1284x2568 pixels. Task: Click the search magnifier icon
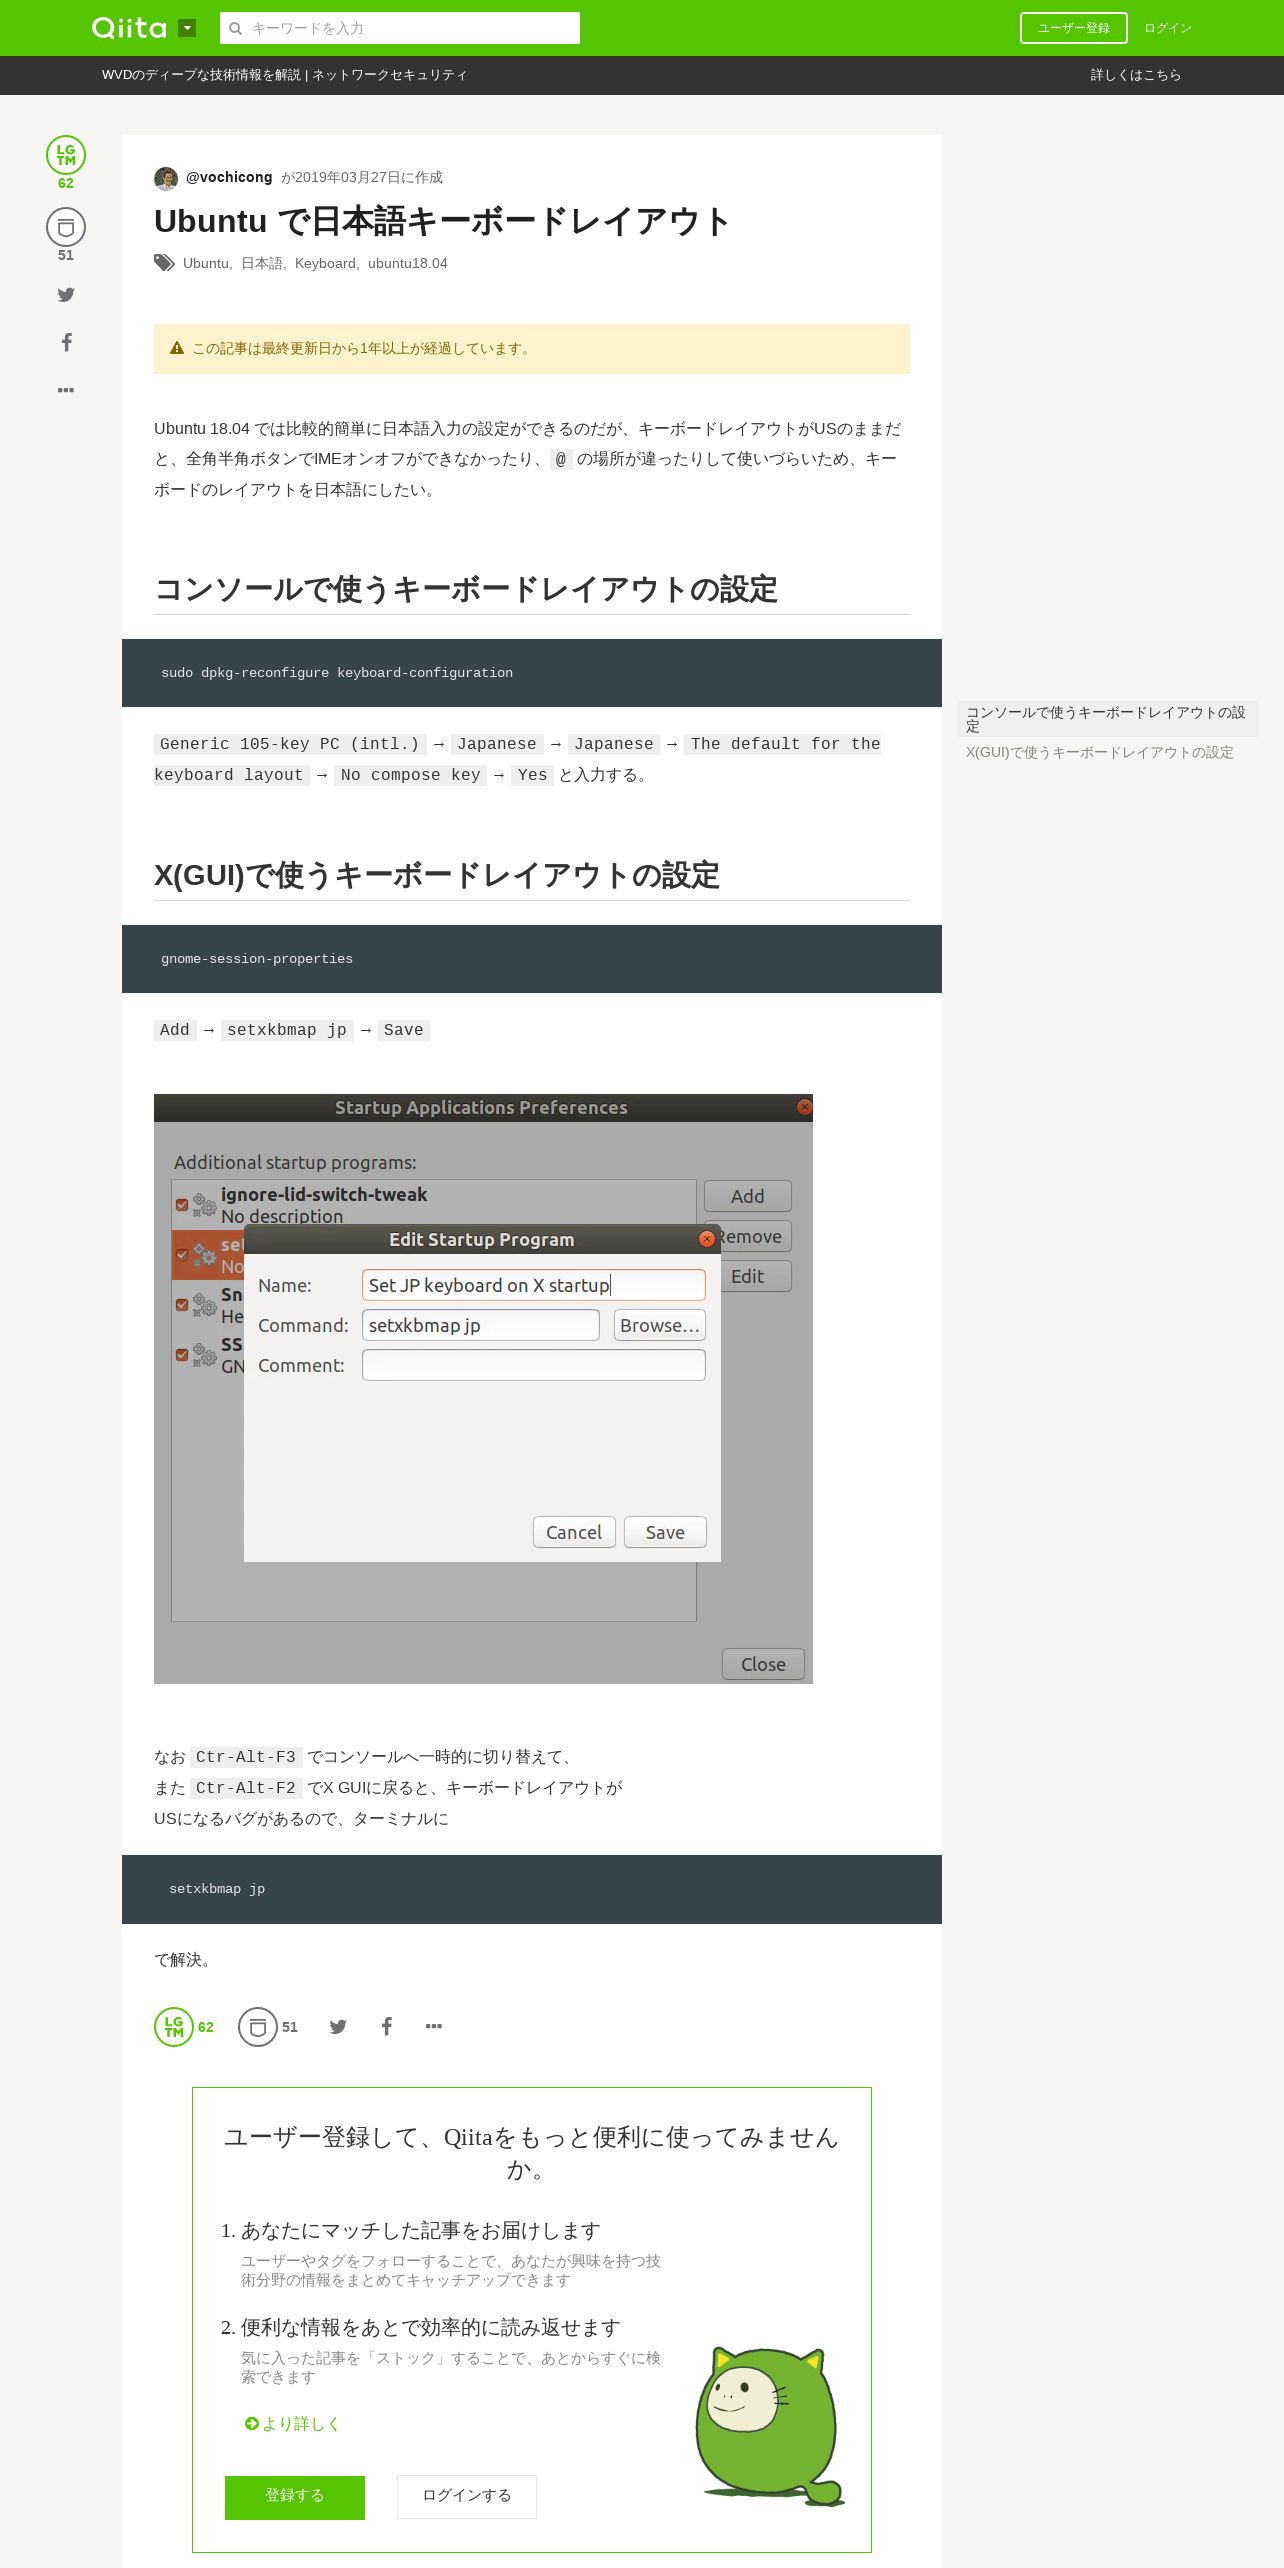(236, 28)
